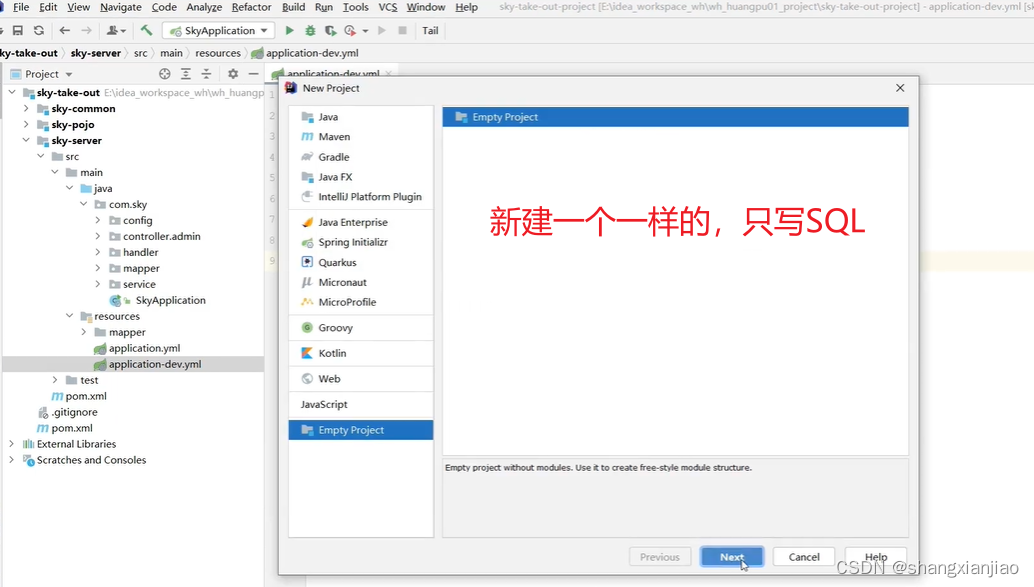
Task: Select Groovy project type
Action: tap(361, 328)
